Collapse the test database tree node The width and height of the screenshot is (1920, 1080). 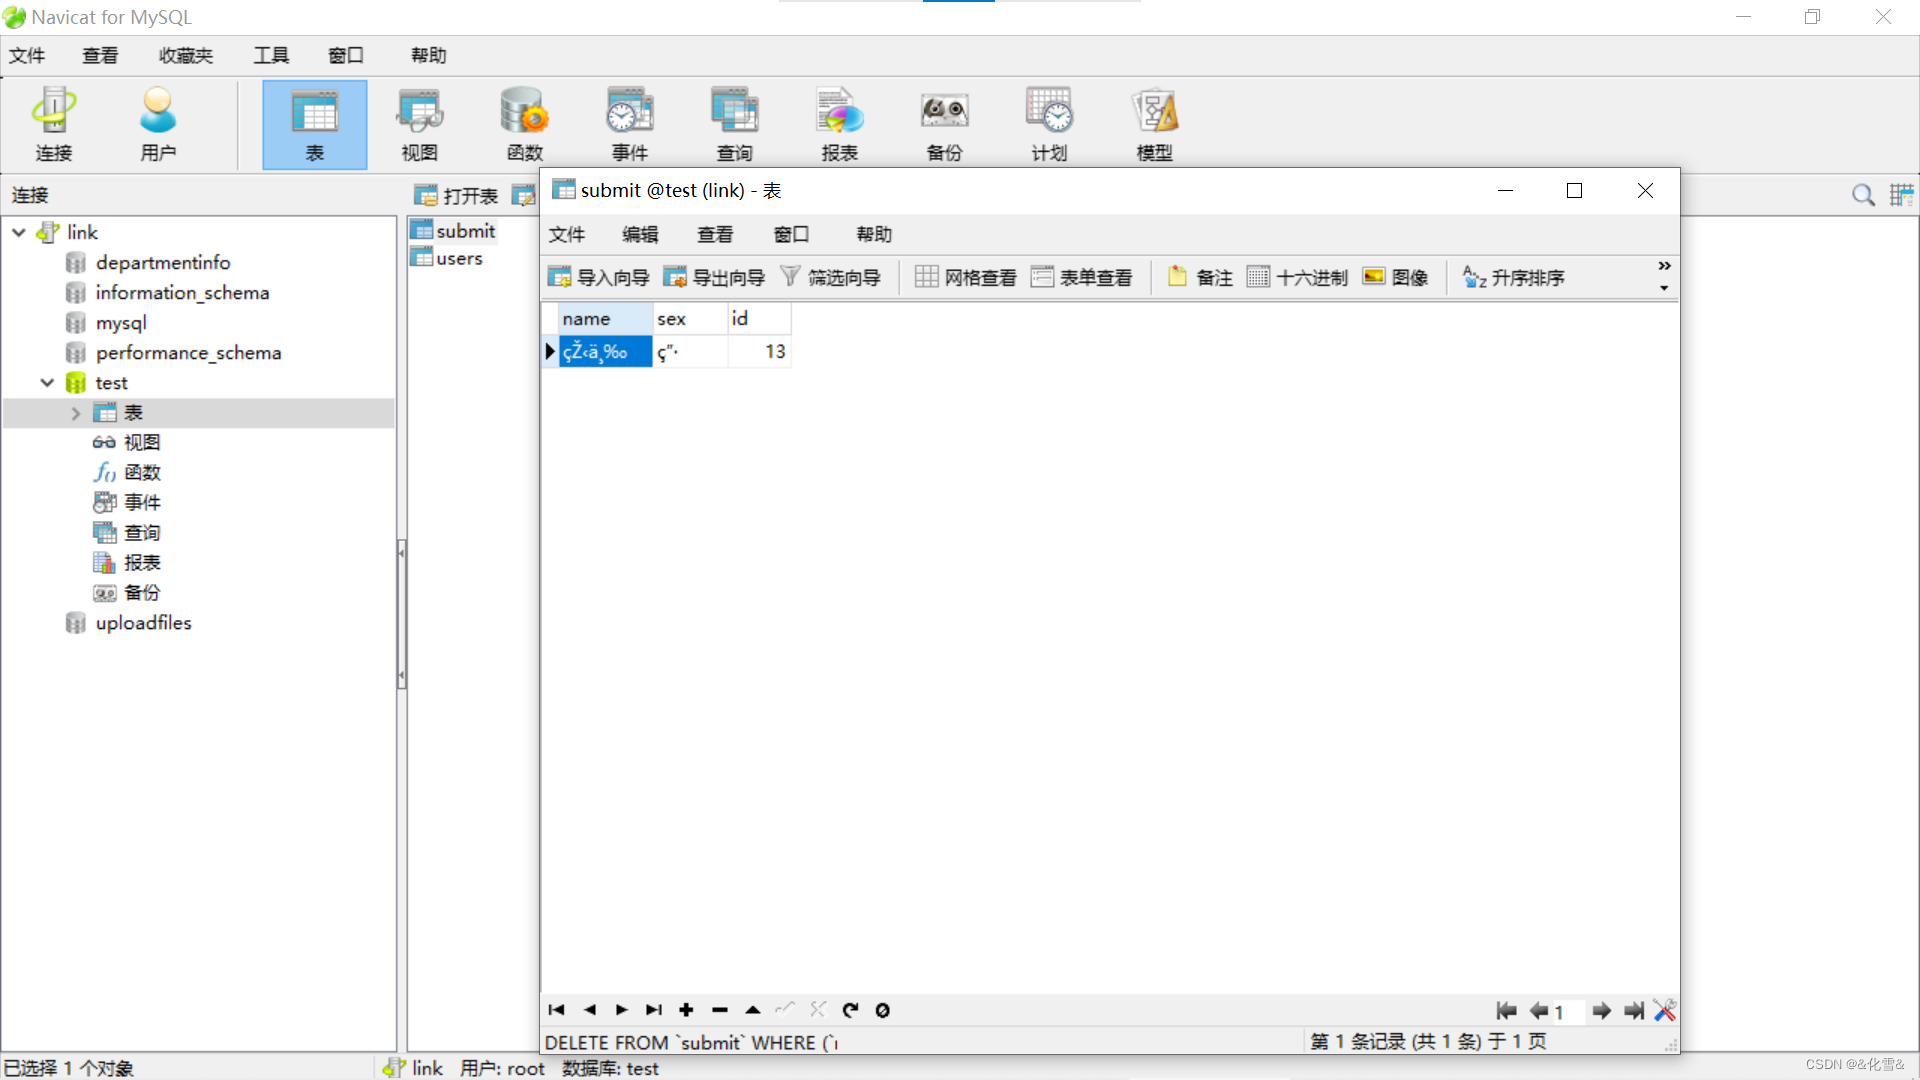point(46,382)
